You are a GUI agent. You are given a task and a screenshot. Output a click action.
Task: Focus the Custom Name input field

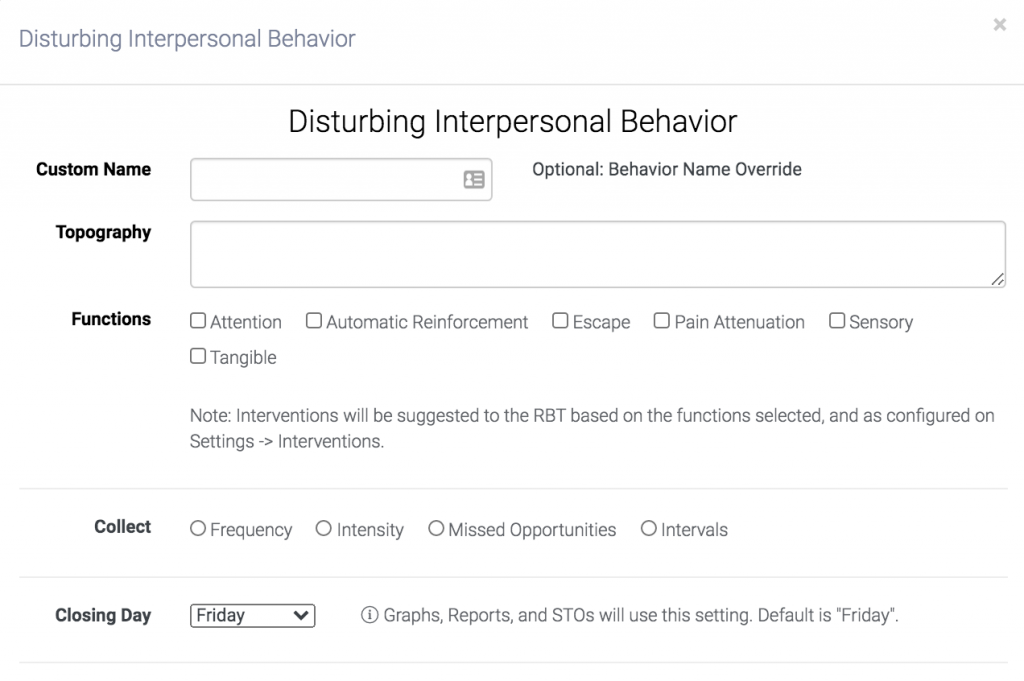341,180
